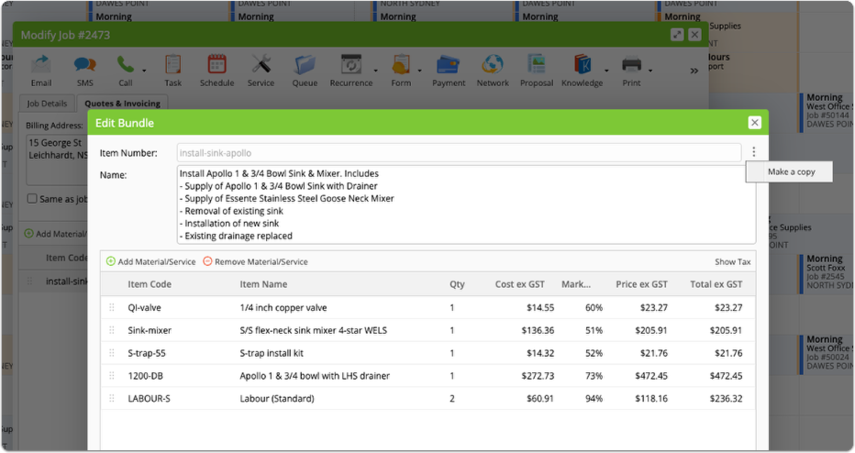Switch to the Job Details tab
Viewport: 855px width, 453px height.
(x=47, y=103)
